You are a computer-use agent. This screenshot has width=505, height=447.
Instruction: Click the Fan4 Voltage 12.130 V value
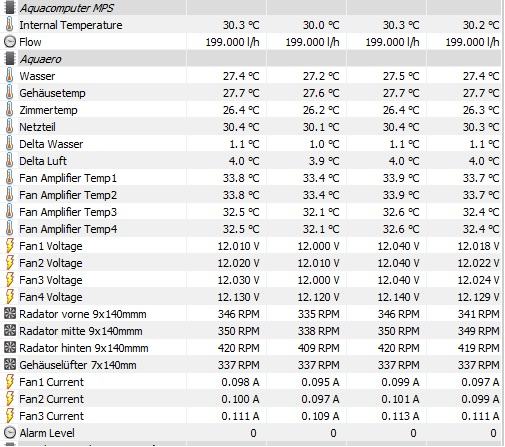click(x=238, y=297)
